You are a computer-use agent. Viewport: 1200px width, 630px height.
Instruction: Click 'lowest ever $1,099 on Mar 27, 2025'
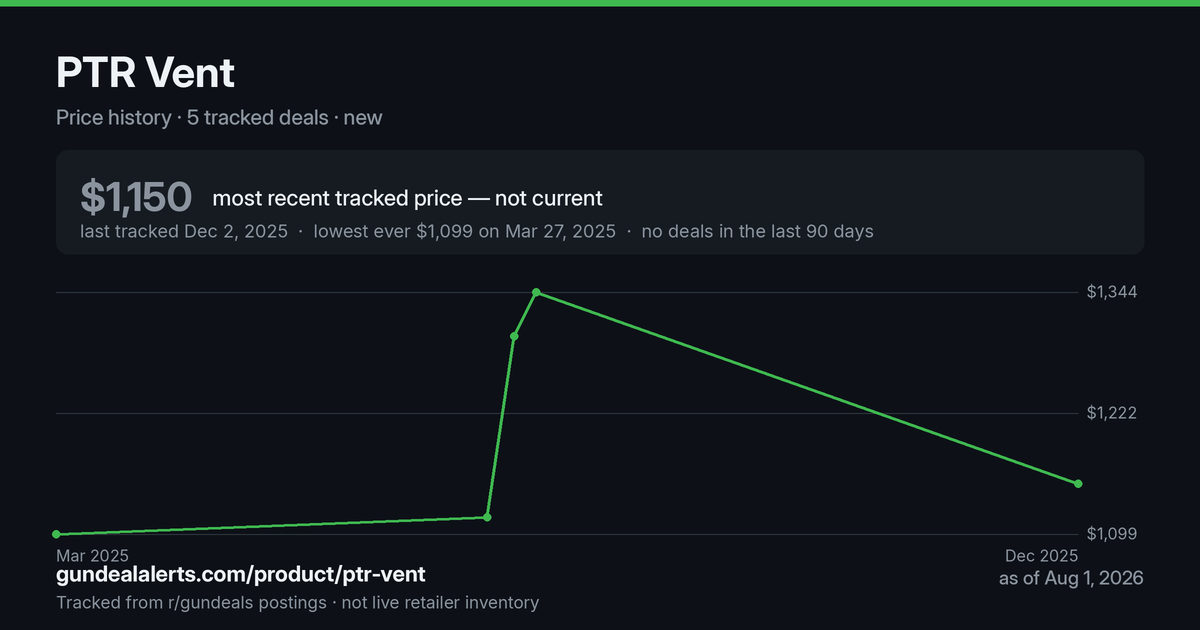(465, 231)
